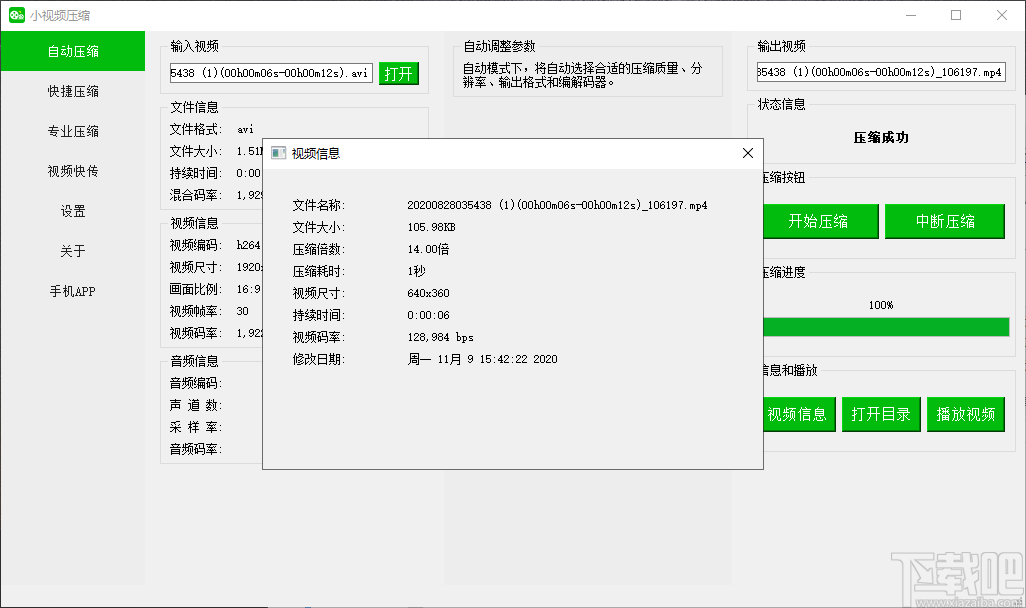Click the 播放视频 button
The image size is (1026, 608).
pos(966,414)
